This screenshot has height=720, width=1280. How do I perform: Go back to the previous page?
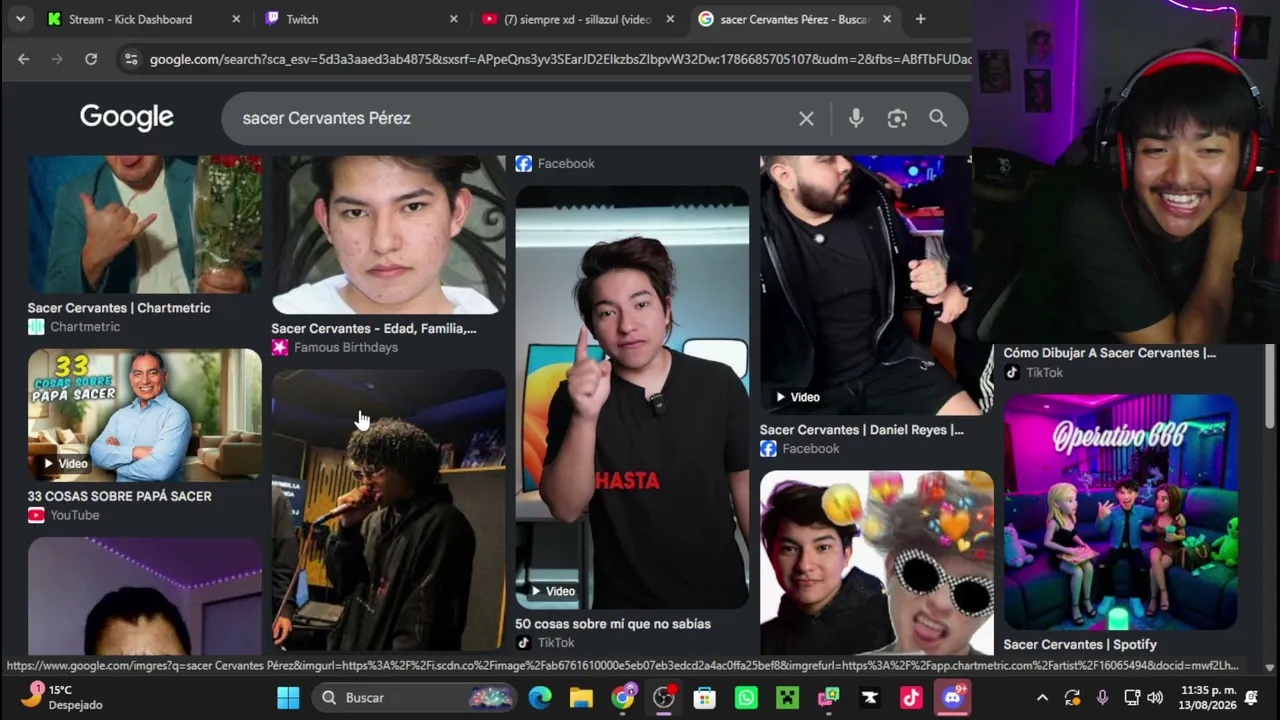pos(23,59)
